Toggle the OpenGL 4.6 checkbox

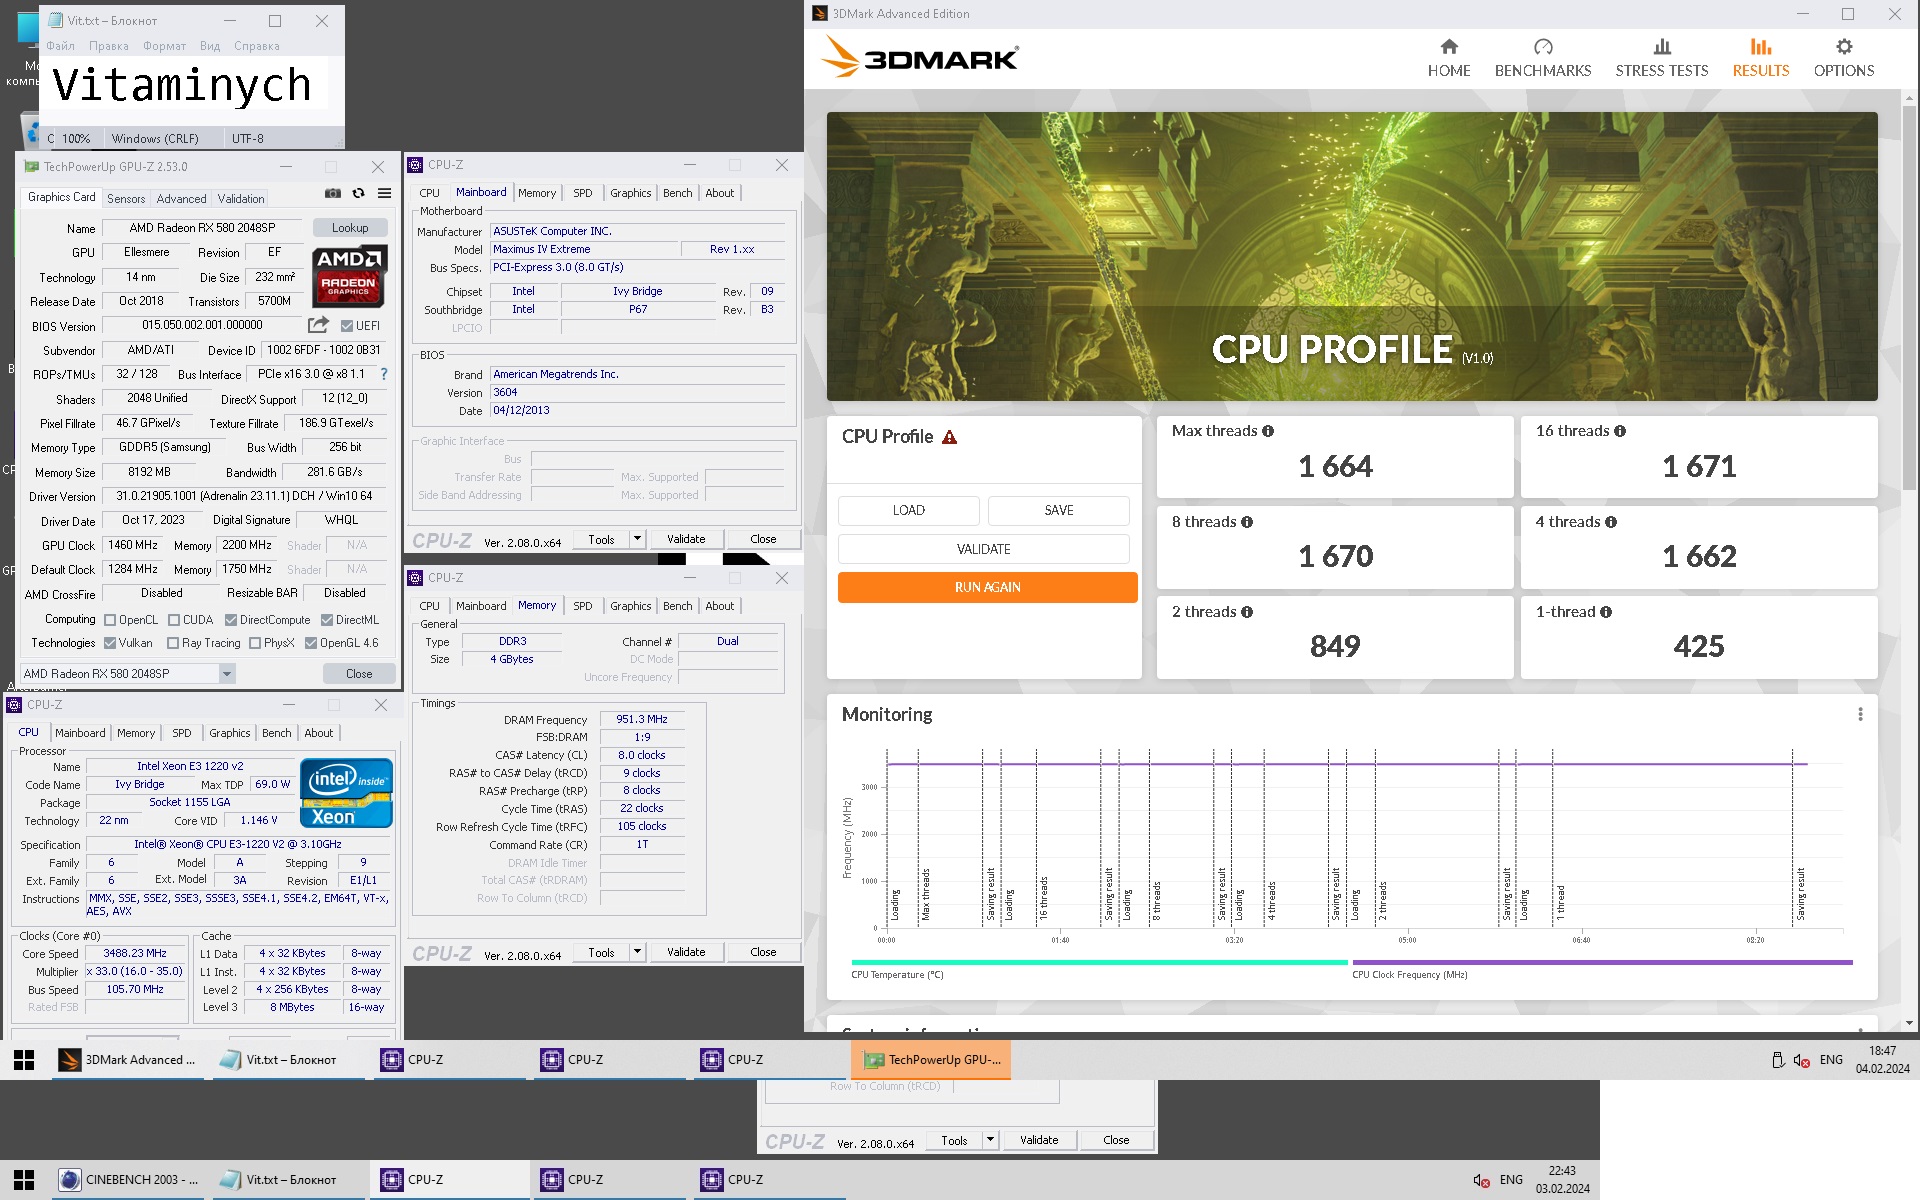click(311, 643)
